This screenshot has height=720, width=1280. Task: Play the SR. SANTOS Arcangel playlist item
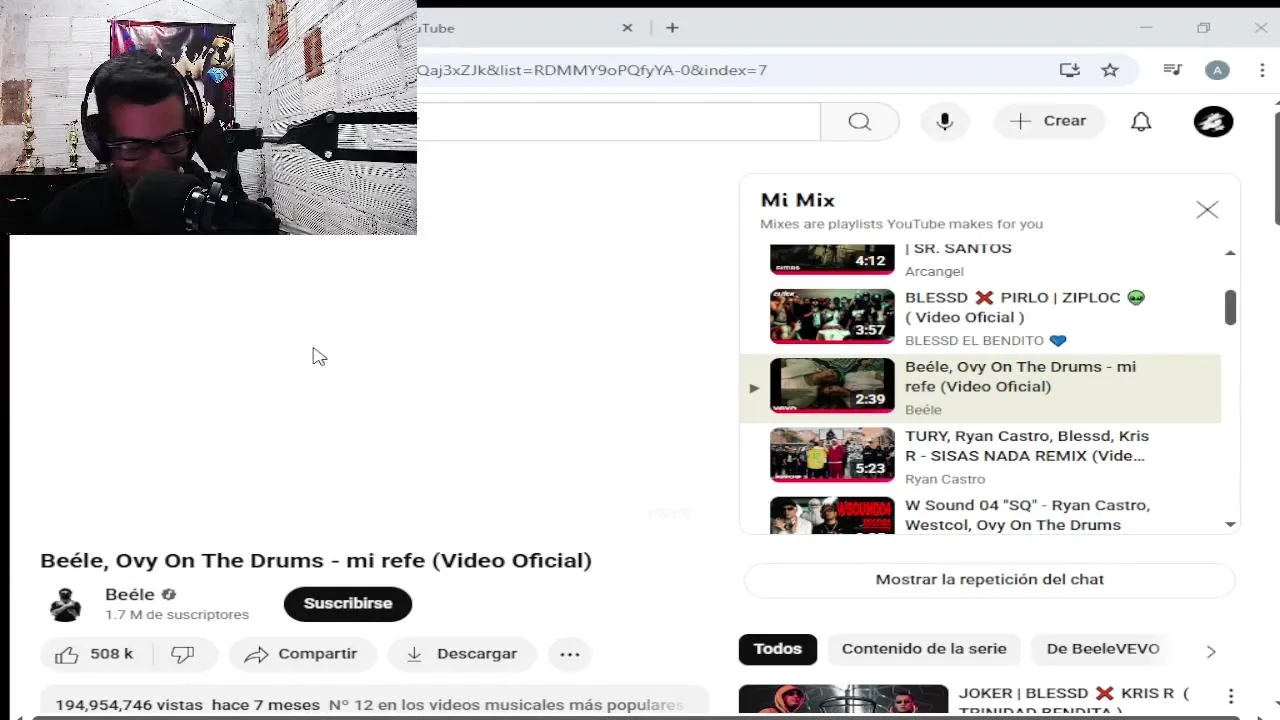[980, 260]
